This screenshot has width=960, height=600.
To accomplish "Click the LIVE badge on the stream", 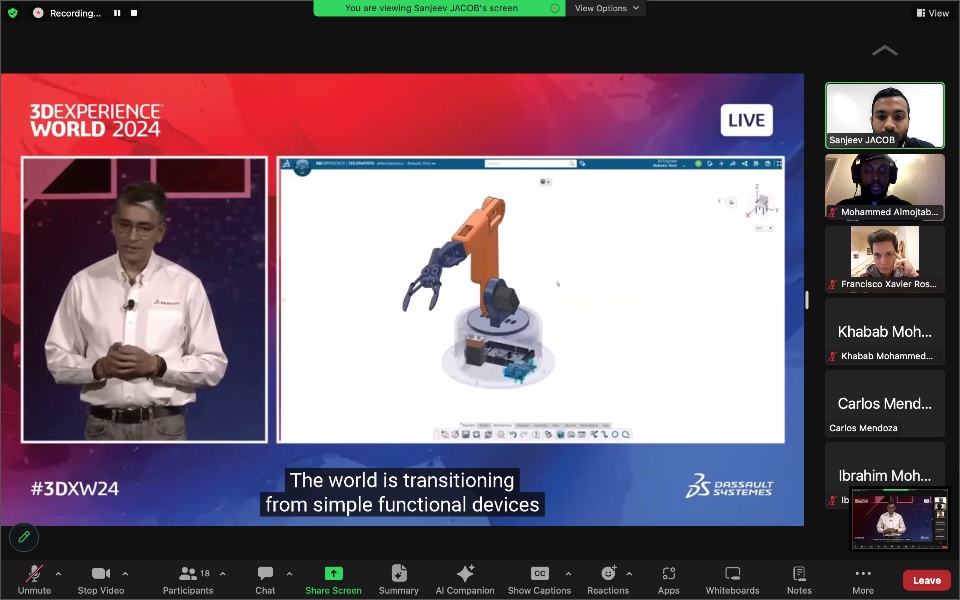I will (x=746, y=120).
